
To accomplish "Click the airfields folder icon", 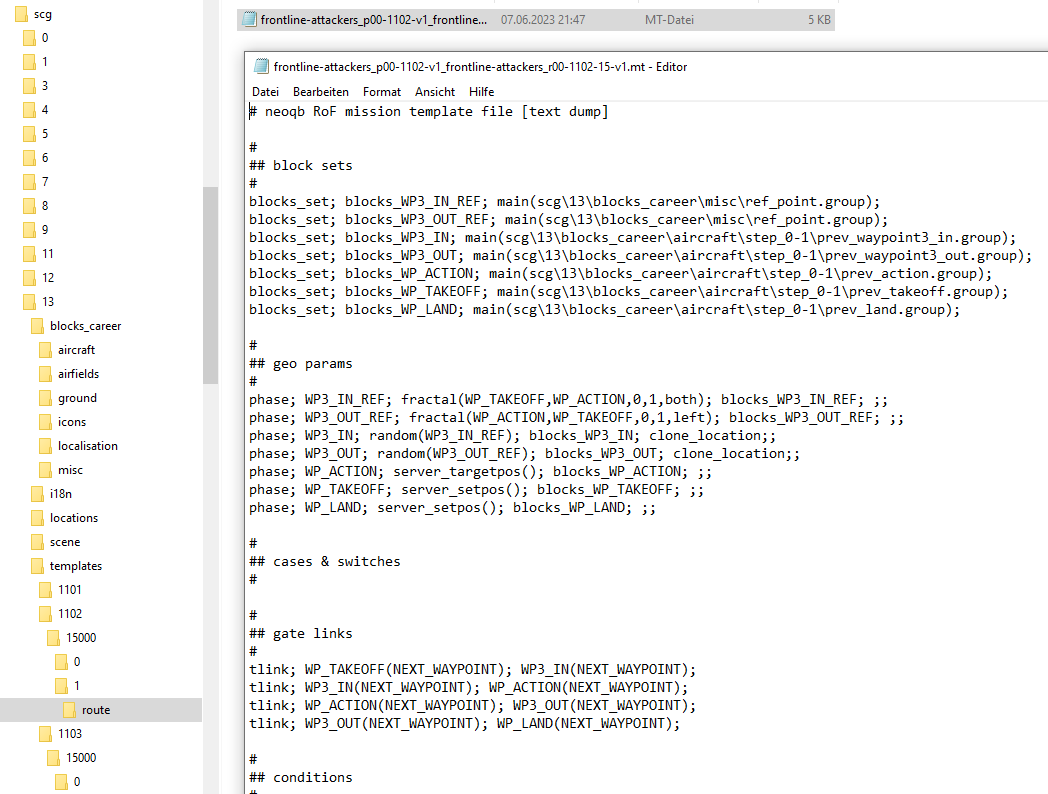I will pos(45,374).
